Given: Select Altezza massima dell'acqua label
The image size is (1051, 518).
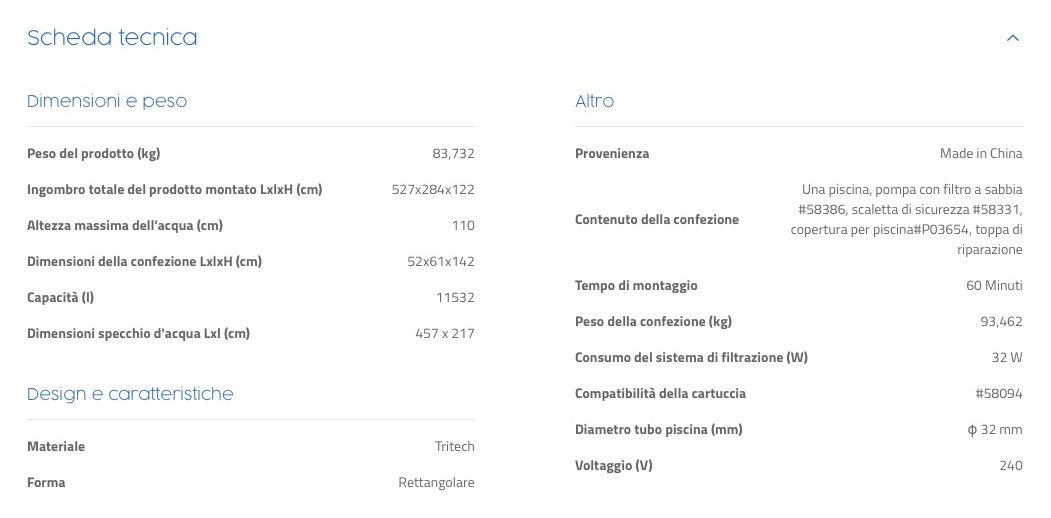Looking at the screenshot, I should pyautogui.click(x=125, y=225).
